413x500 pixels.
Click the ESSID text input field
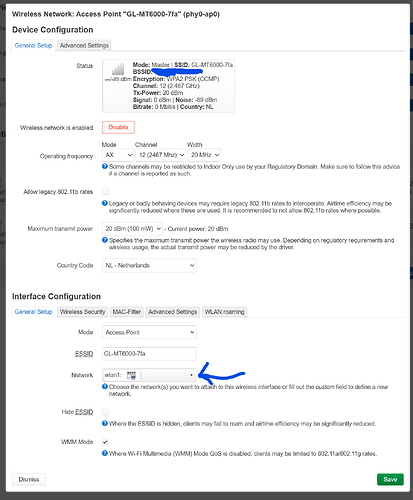[149, 354]
